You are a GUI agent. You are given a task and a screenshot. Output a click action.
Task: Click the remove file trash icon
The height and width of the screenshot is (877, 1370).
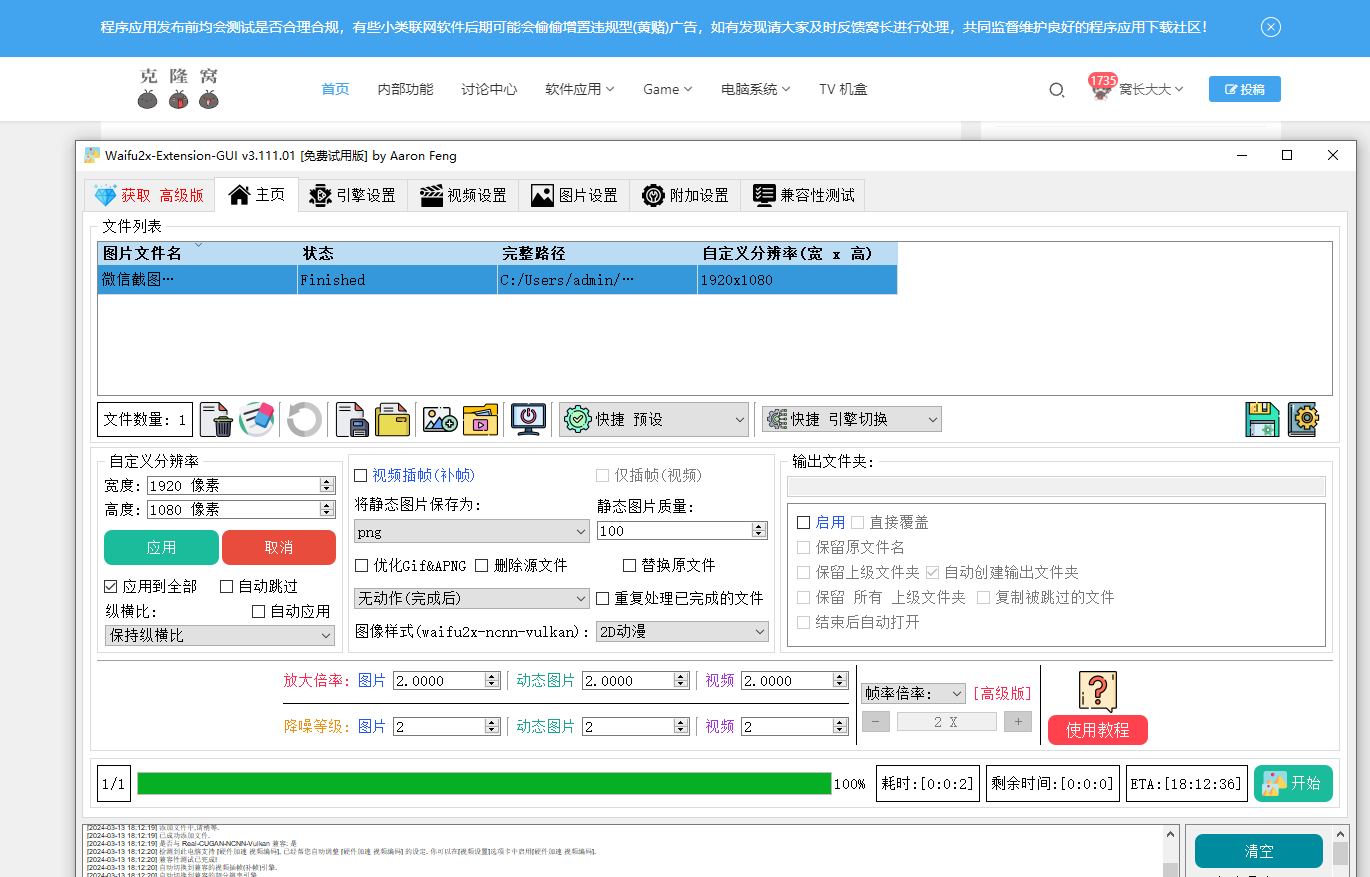[216, 419]
